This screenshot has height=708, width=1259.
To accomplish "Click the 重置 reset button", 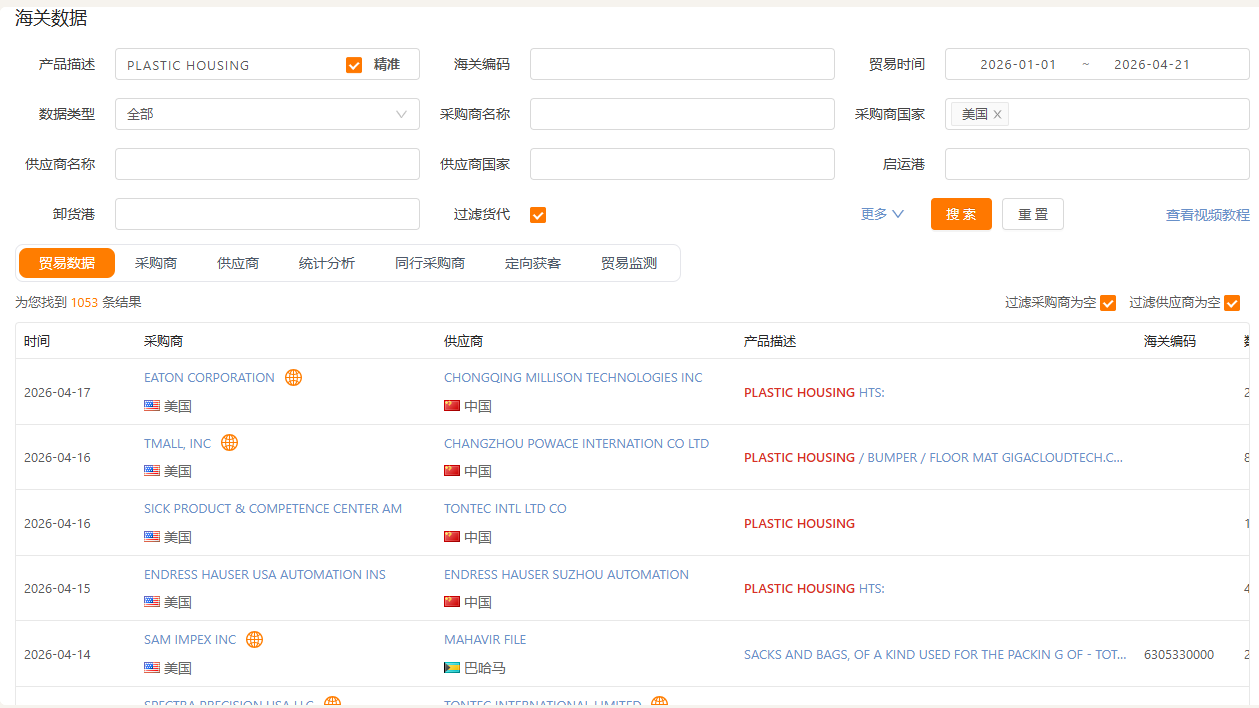I will [1033, 214].
